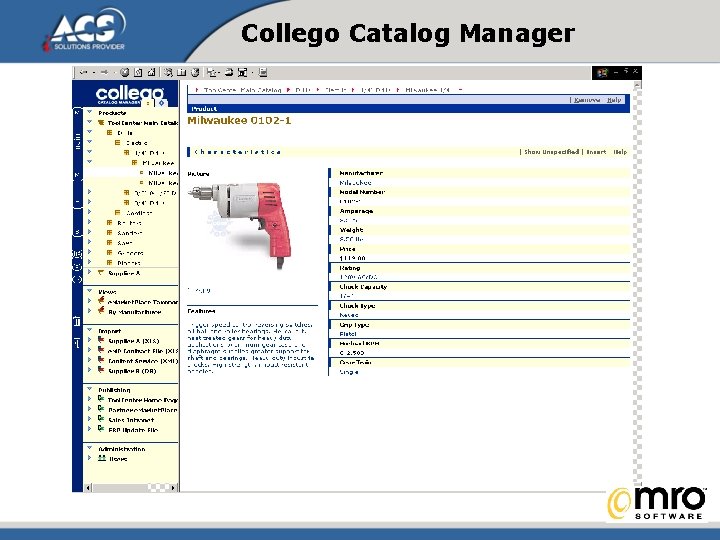Expand the Sales Intranet node
Viewport: 720px width, 540px height.
(x=90, y=419)
